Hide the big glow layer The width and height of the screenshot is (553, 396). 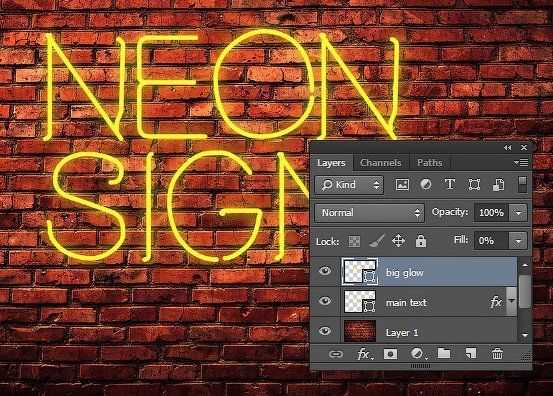click(x=325, y=271)
